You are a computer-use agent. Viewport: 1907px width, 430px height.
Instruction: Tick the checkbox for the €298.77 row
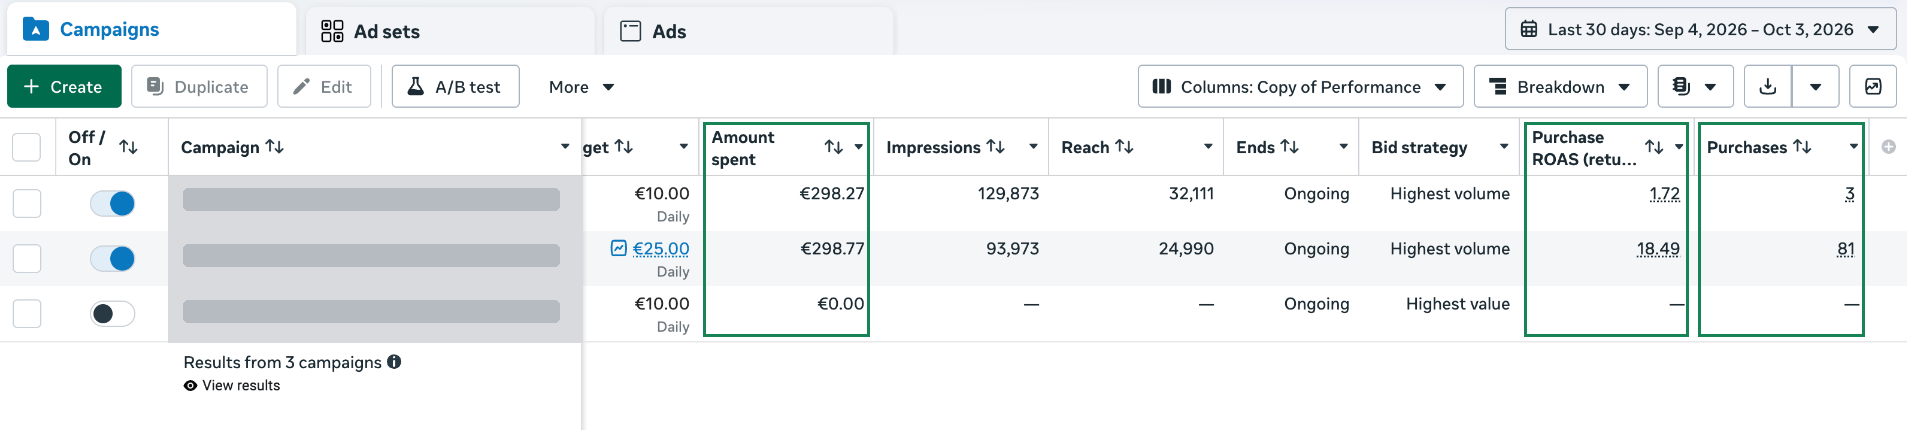[x=26, y=258]
